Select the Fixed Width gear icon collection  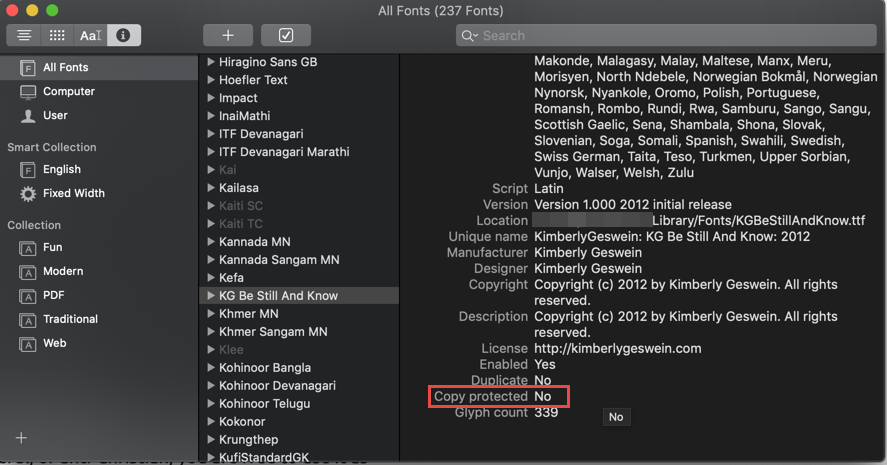(28, 194)
